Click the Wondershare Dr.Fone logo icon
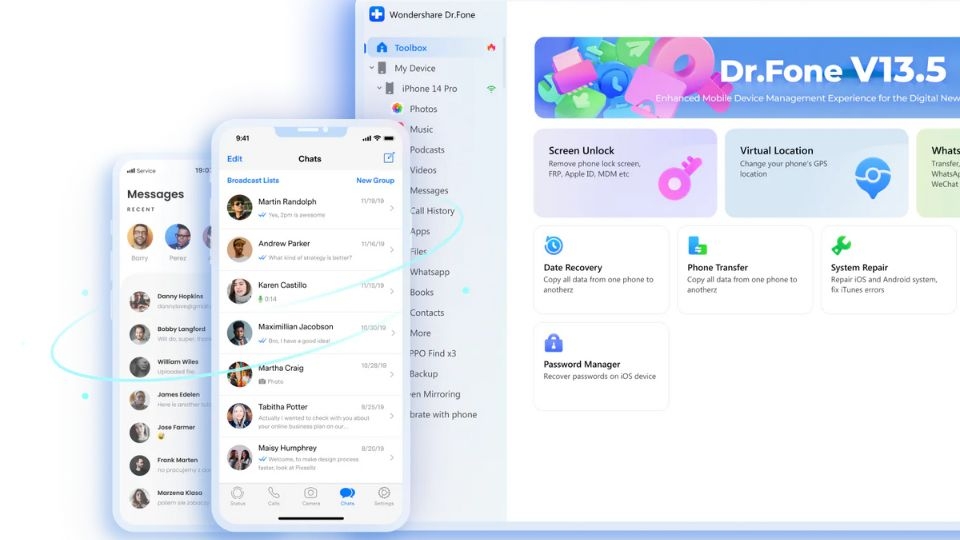 click(x=377, y=14)
